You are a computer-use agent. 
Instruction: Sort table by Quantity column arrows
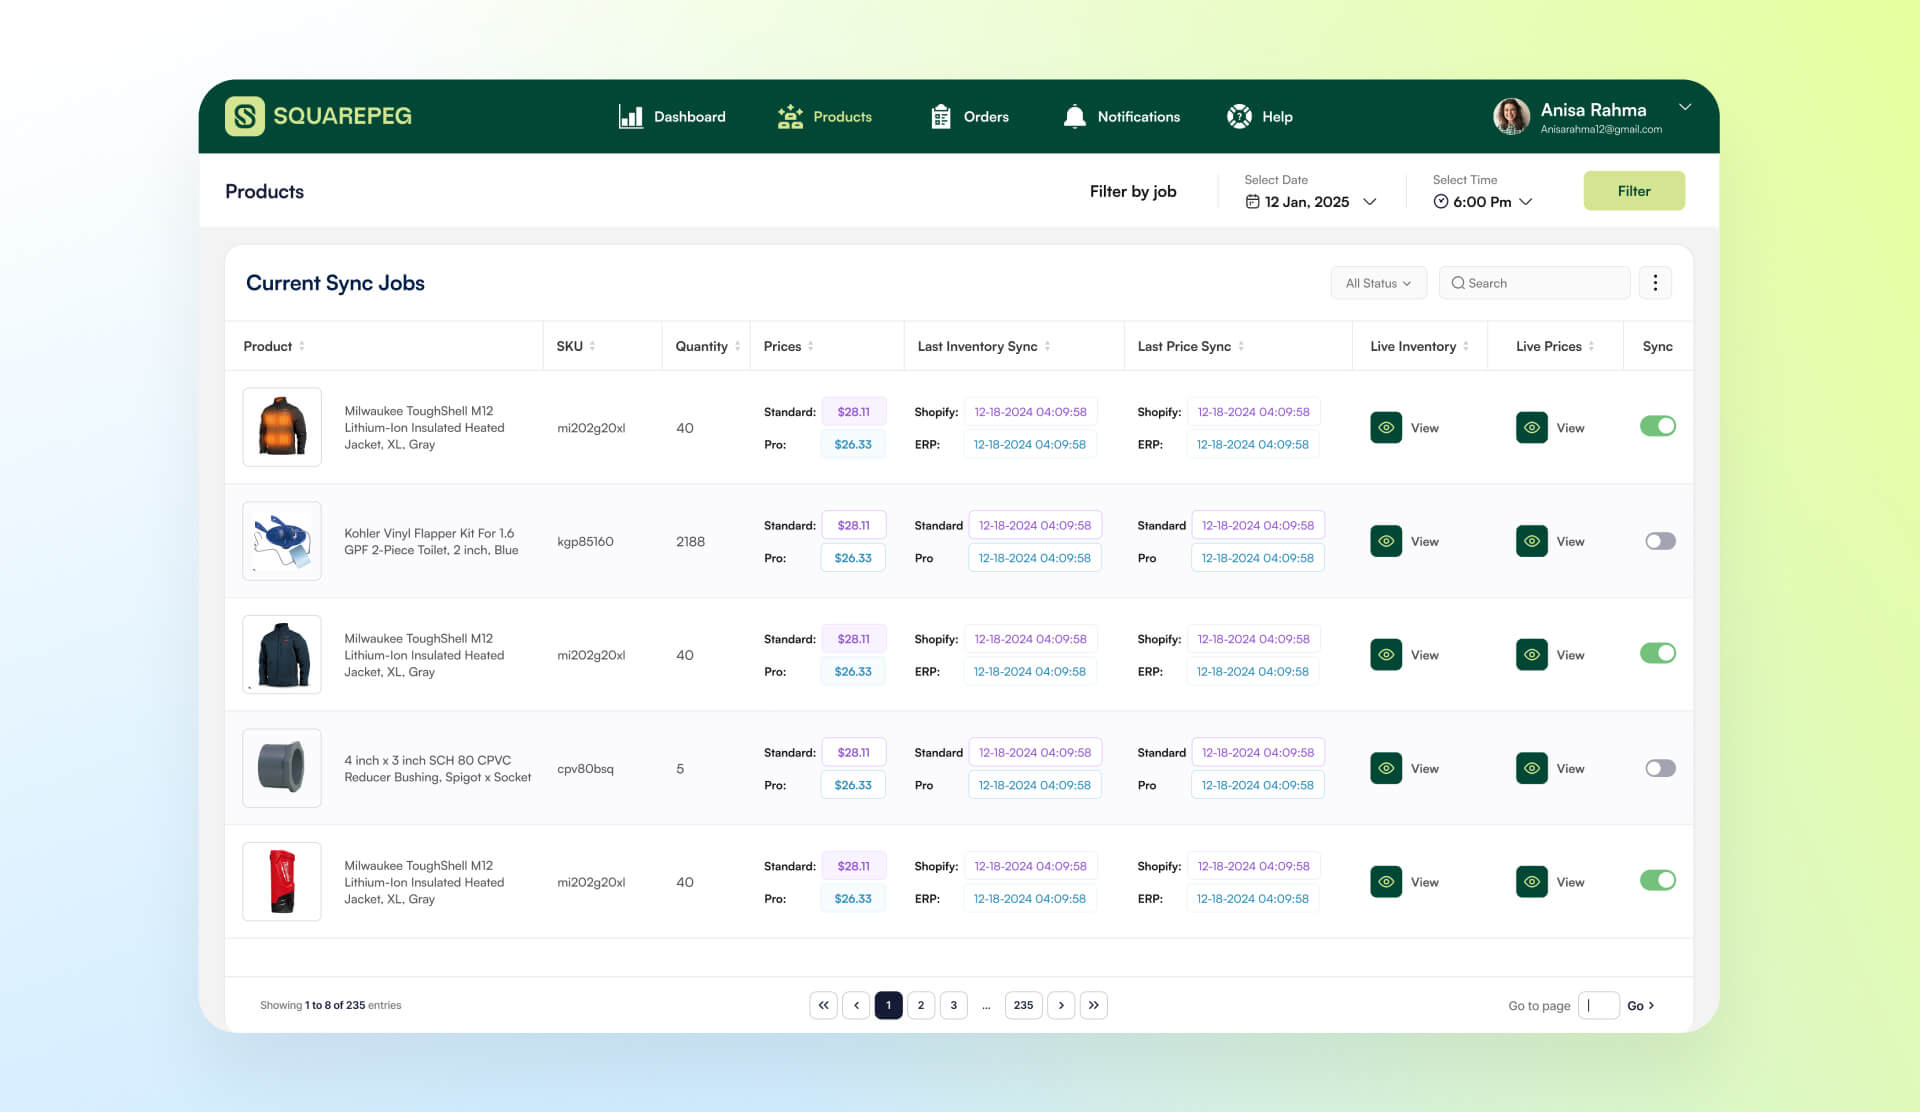tap(738, 346)
